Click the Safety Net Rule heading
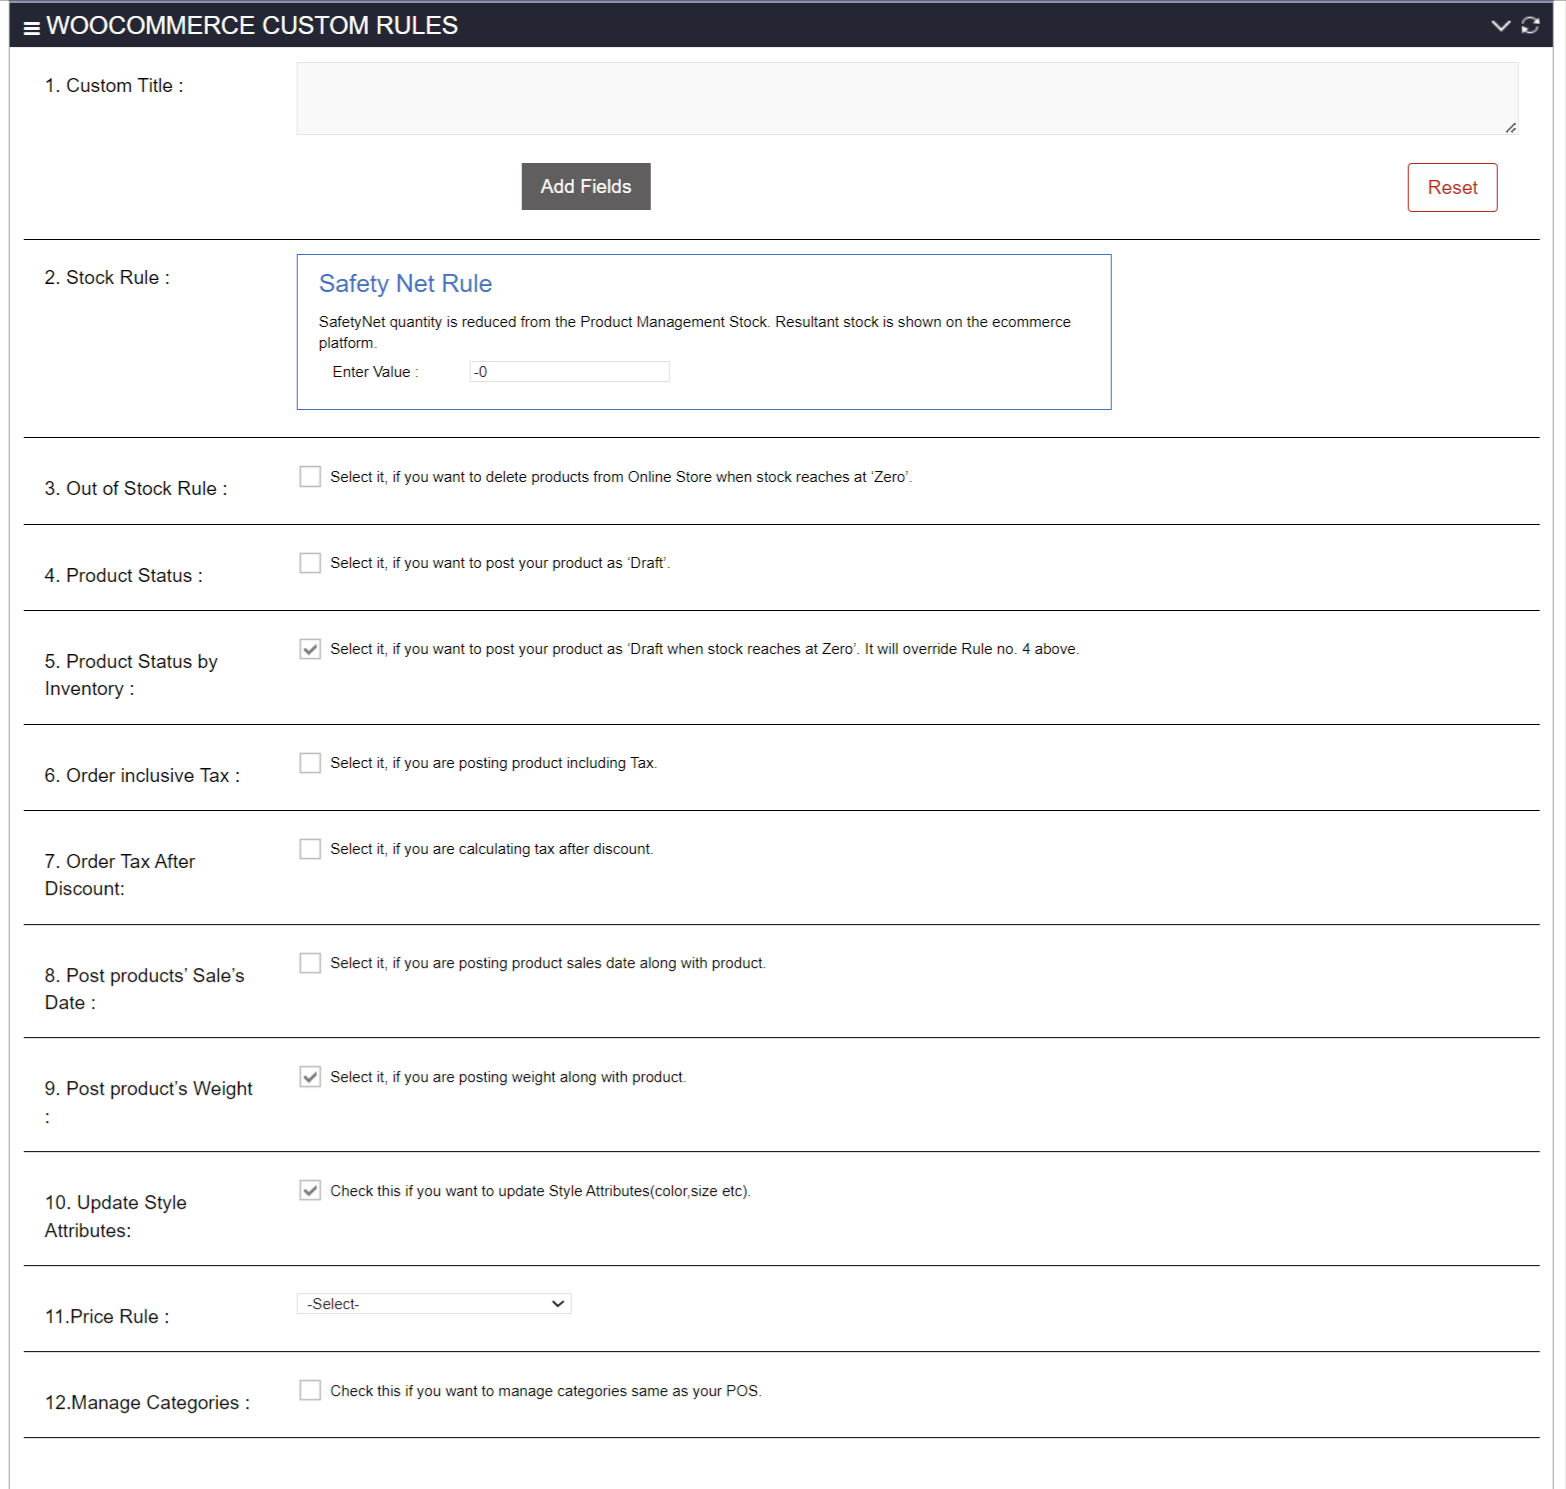 point(405,284)
